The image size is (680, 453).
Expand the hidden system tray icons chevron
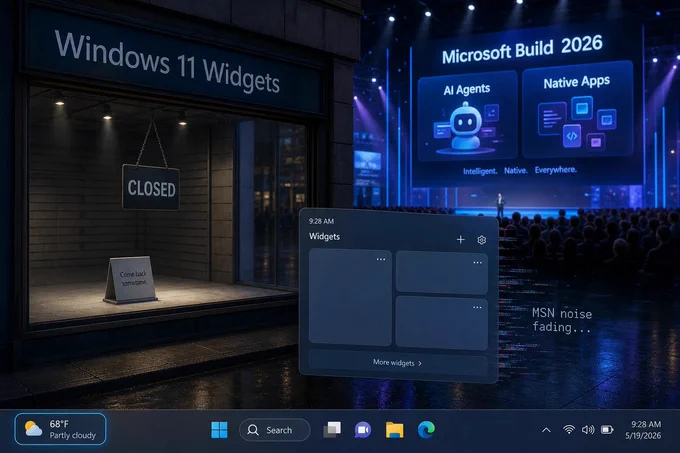546,430
